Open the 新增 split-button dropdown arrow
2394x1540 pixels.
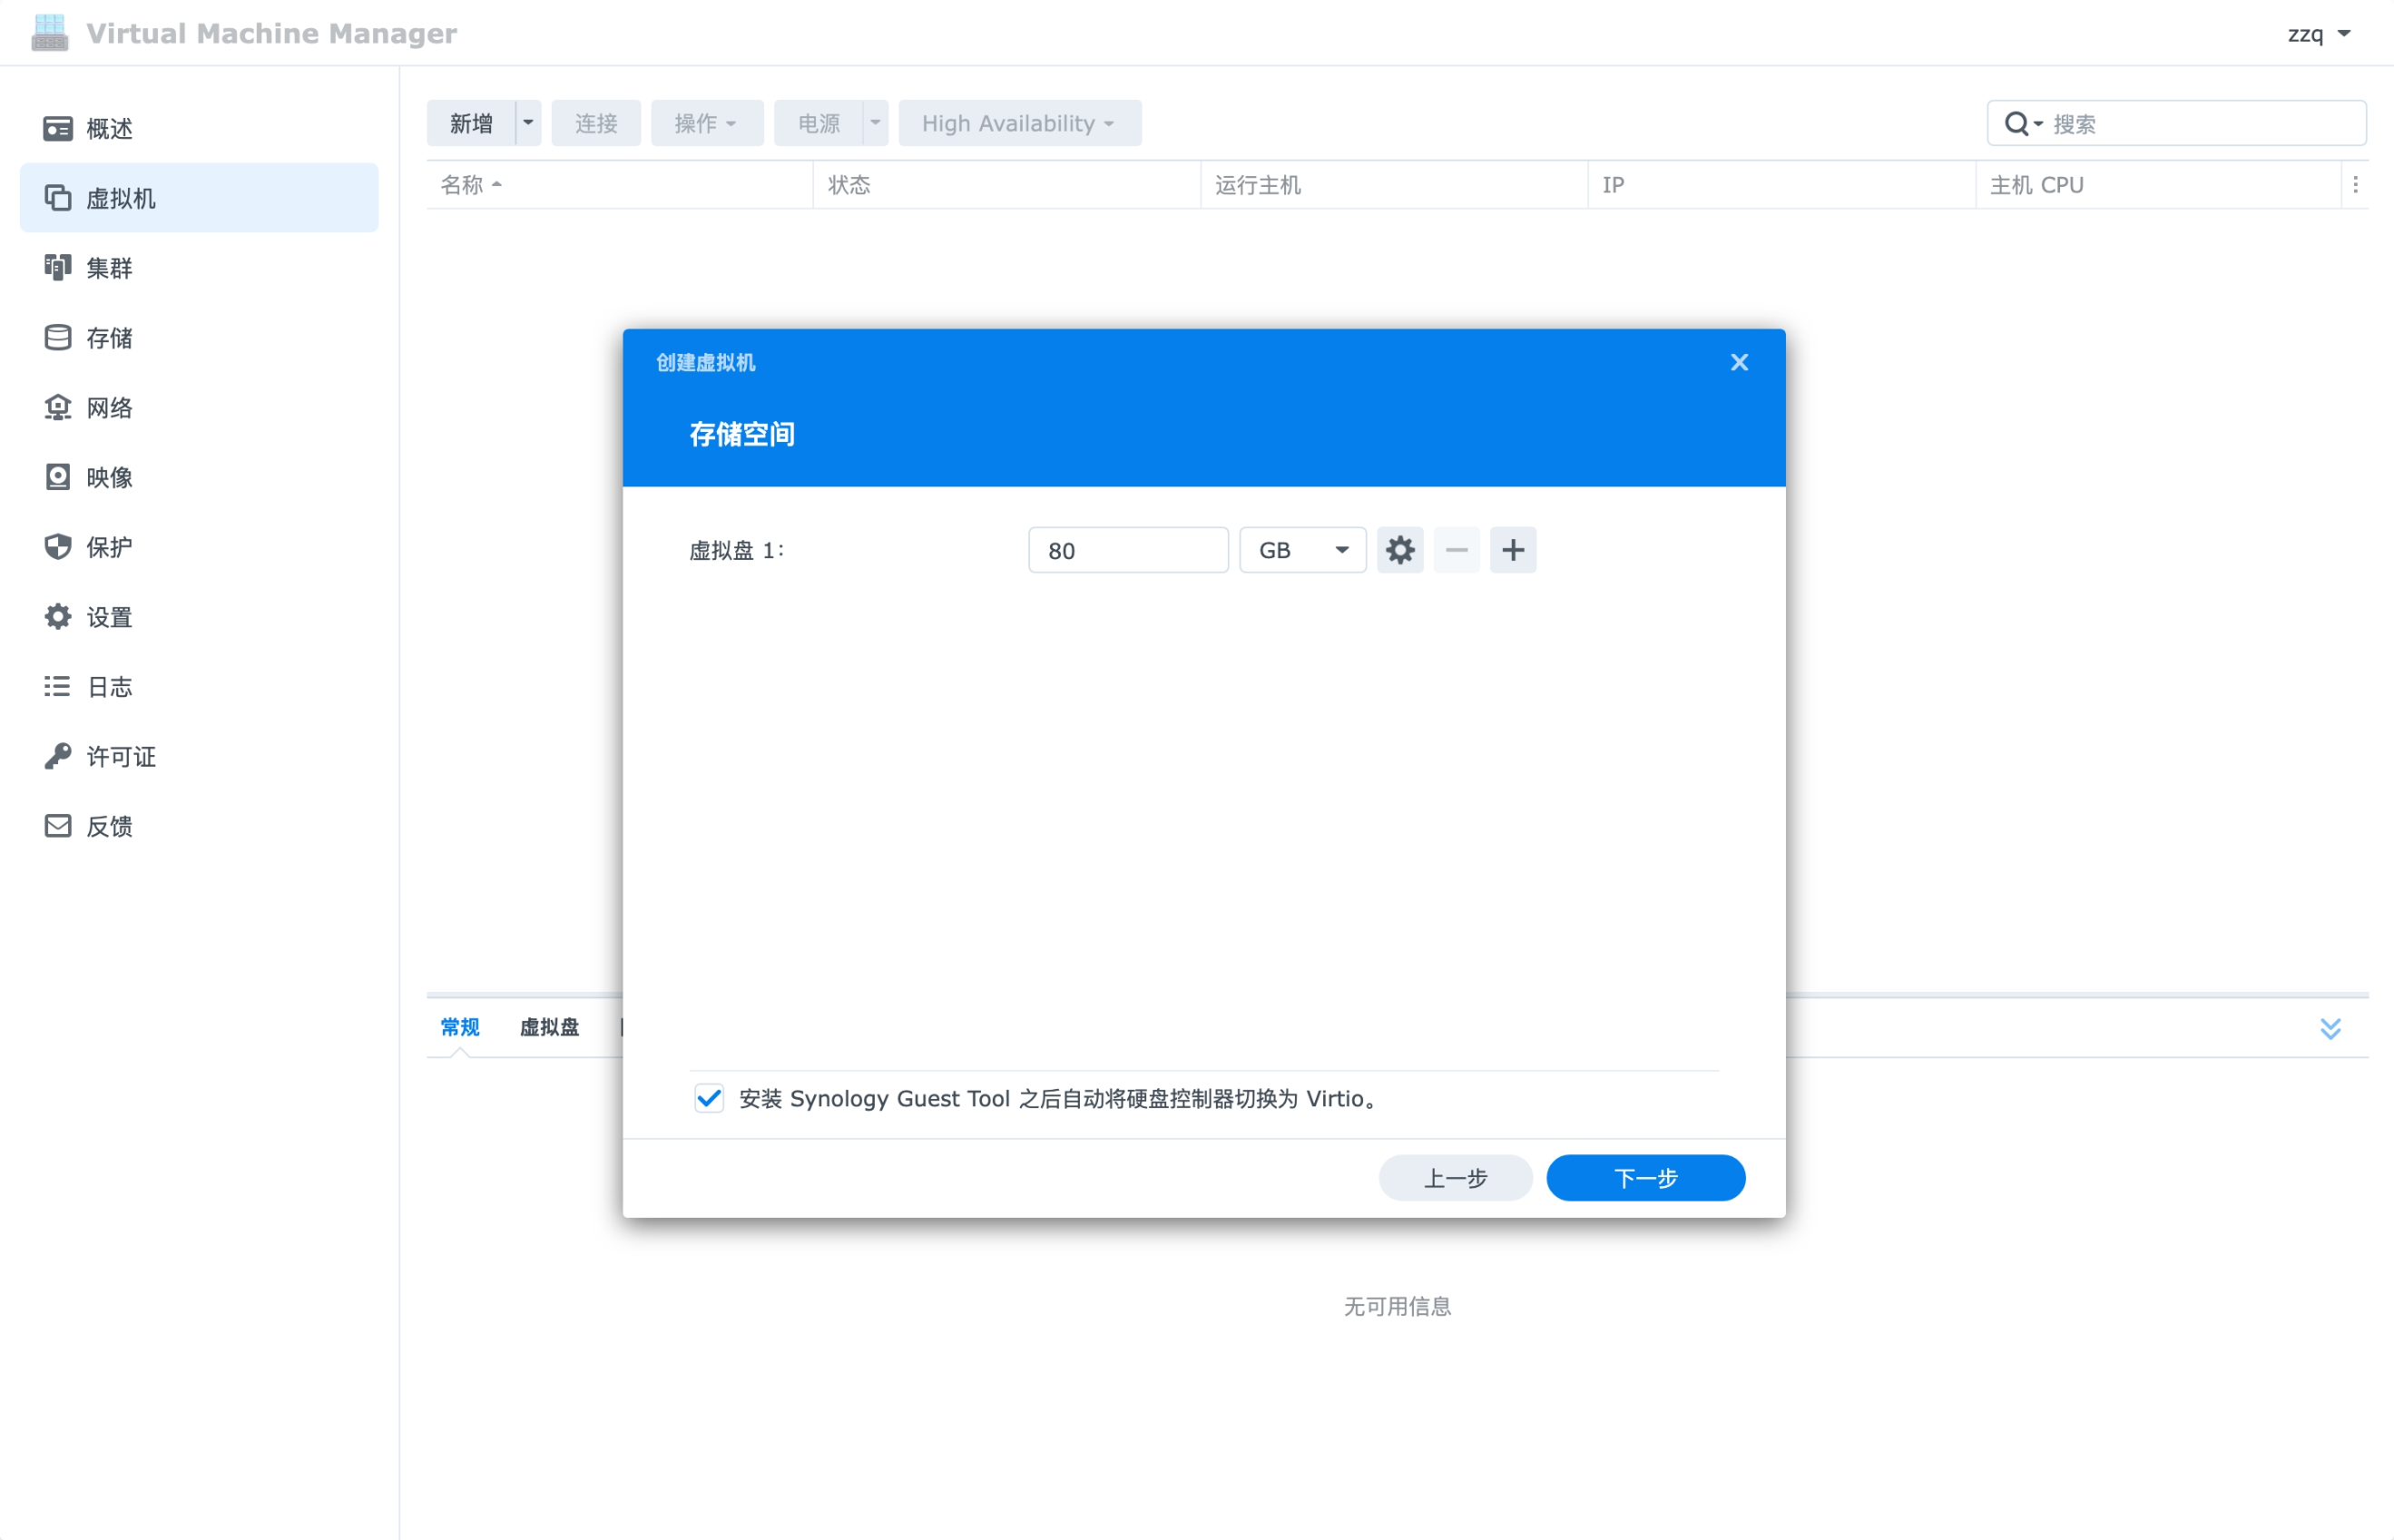coord(528,123)
